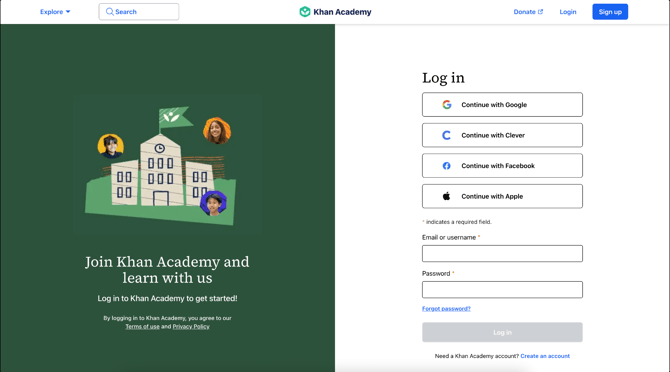Screen dimensions: 670x372
Task: Click the Forgot password? link
Action: [446, 308]
